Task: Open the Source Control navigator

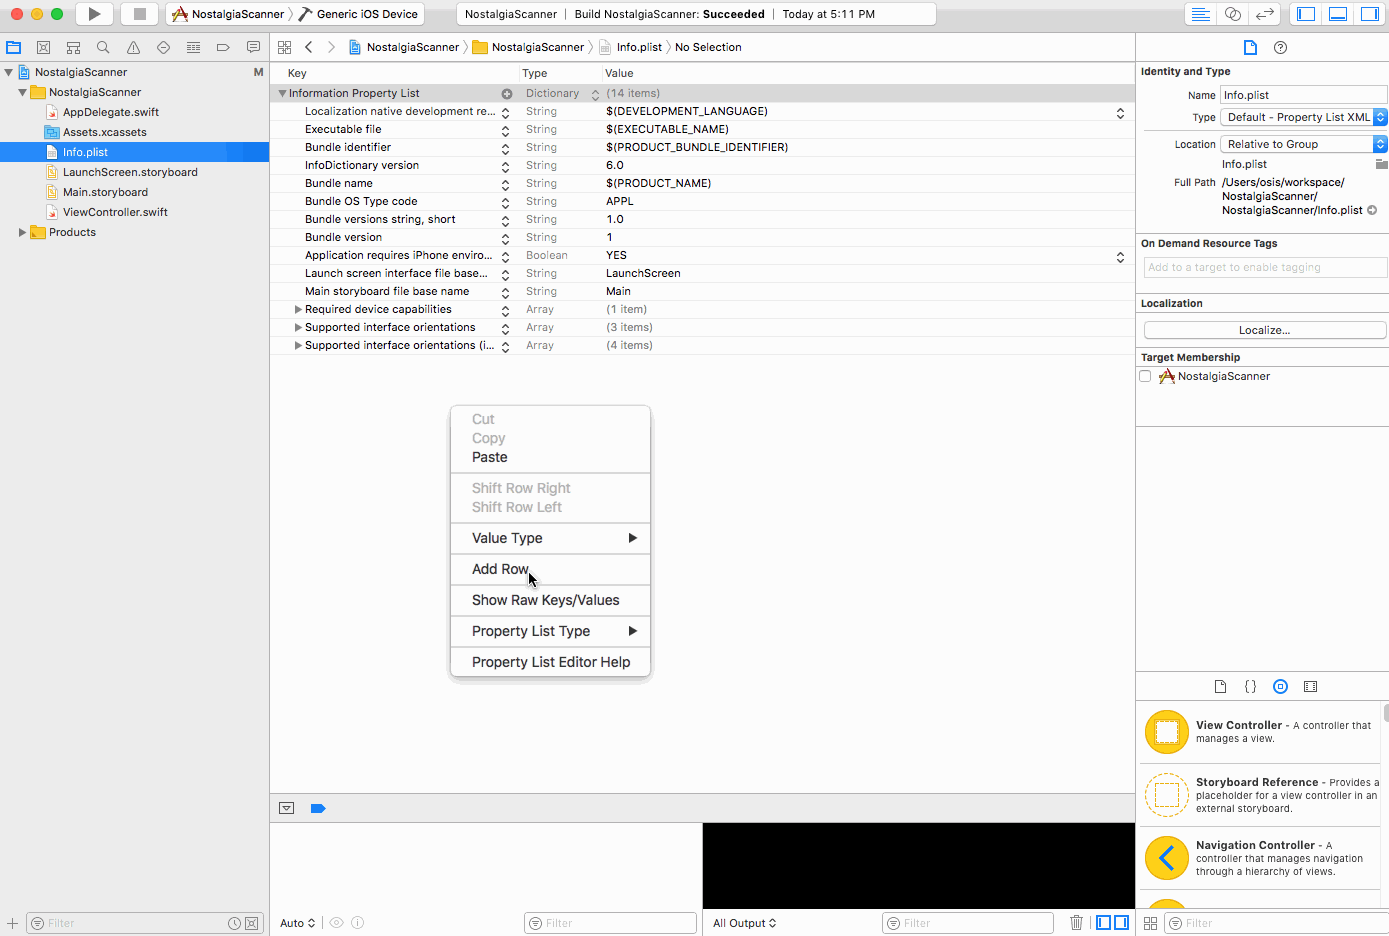Action: (43, 47)
